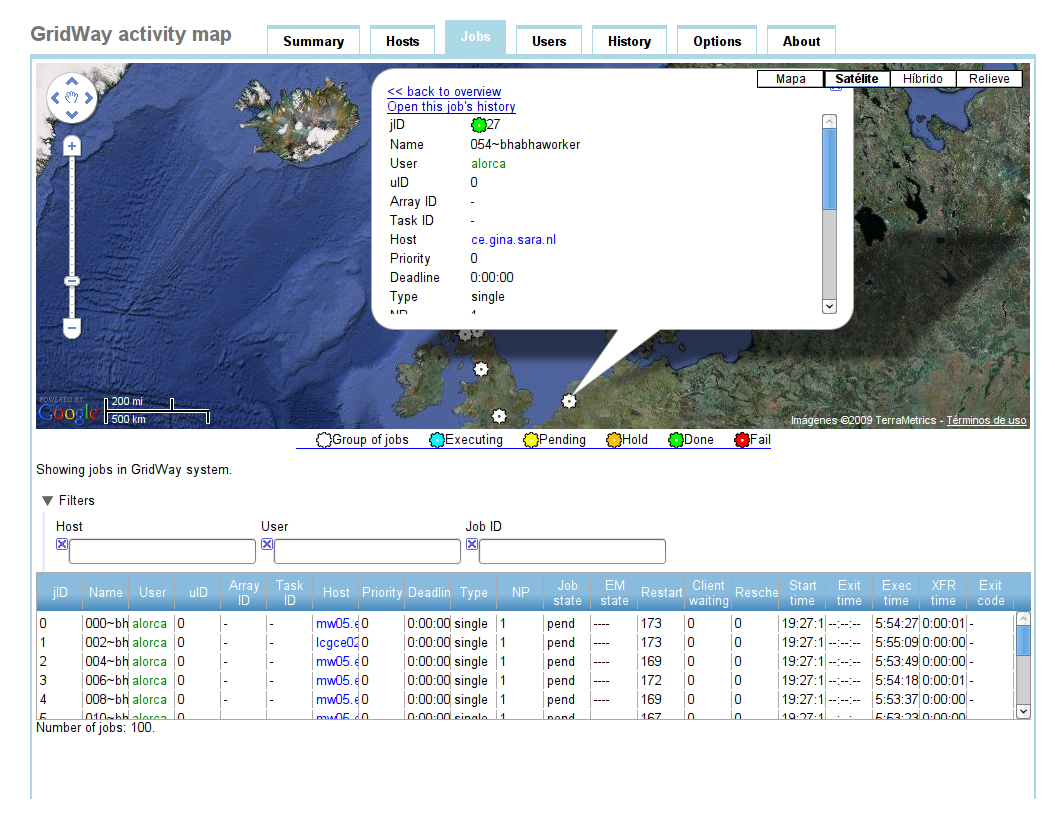Focus the Job ID filter input
Viewport: 1055px width, 821px height.
[x=573, y=551]
